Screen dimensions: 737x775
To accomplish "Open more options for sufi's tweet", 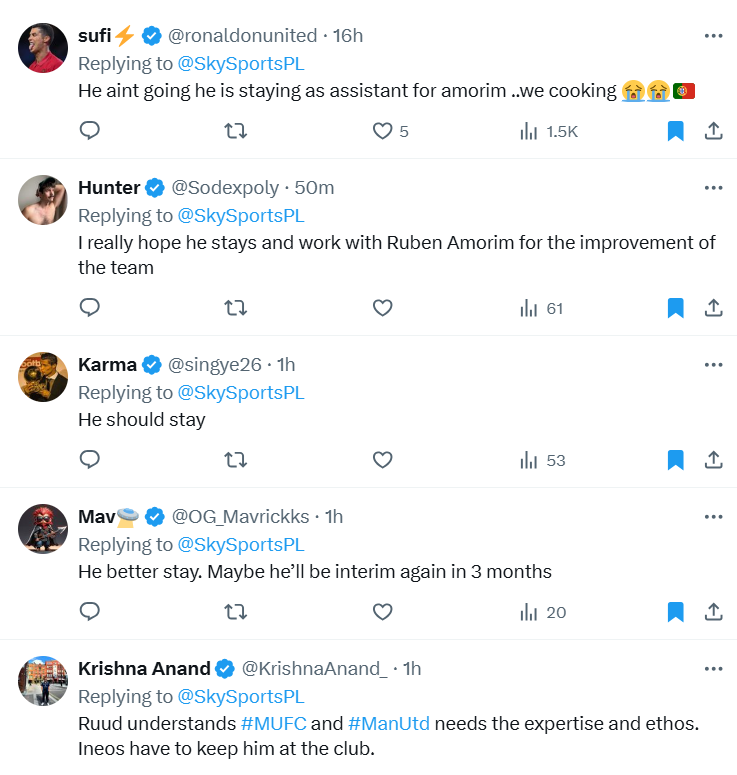I will [713, 36].
